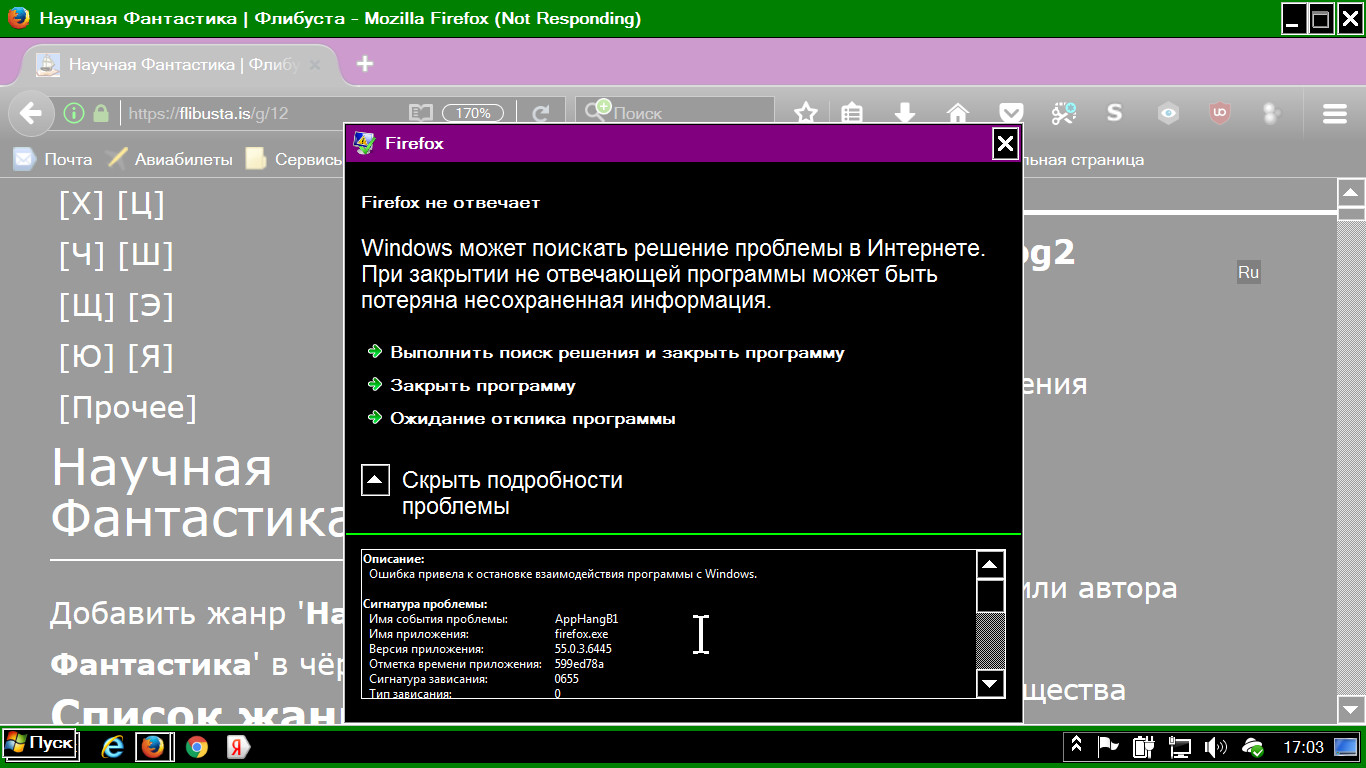Screen dimensions: 1366x768
Task: Click the [Щ] letter link
Action: click(x=87, y=306)
